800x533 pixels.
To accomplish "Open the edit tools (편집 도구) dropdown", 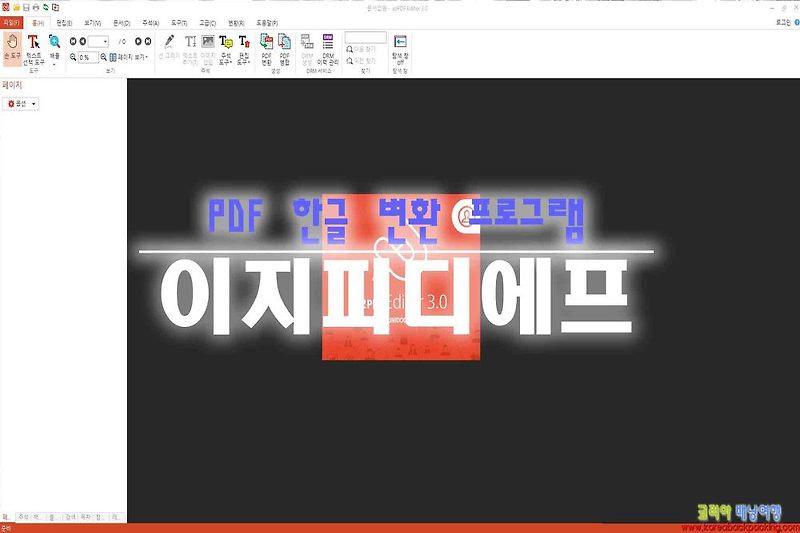I will pos(244,49).
